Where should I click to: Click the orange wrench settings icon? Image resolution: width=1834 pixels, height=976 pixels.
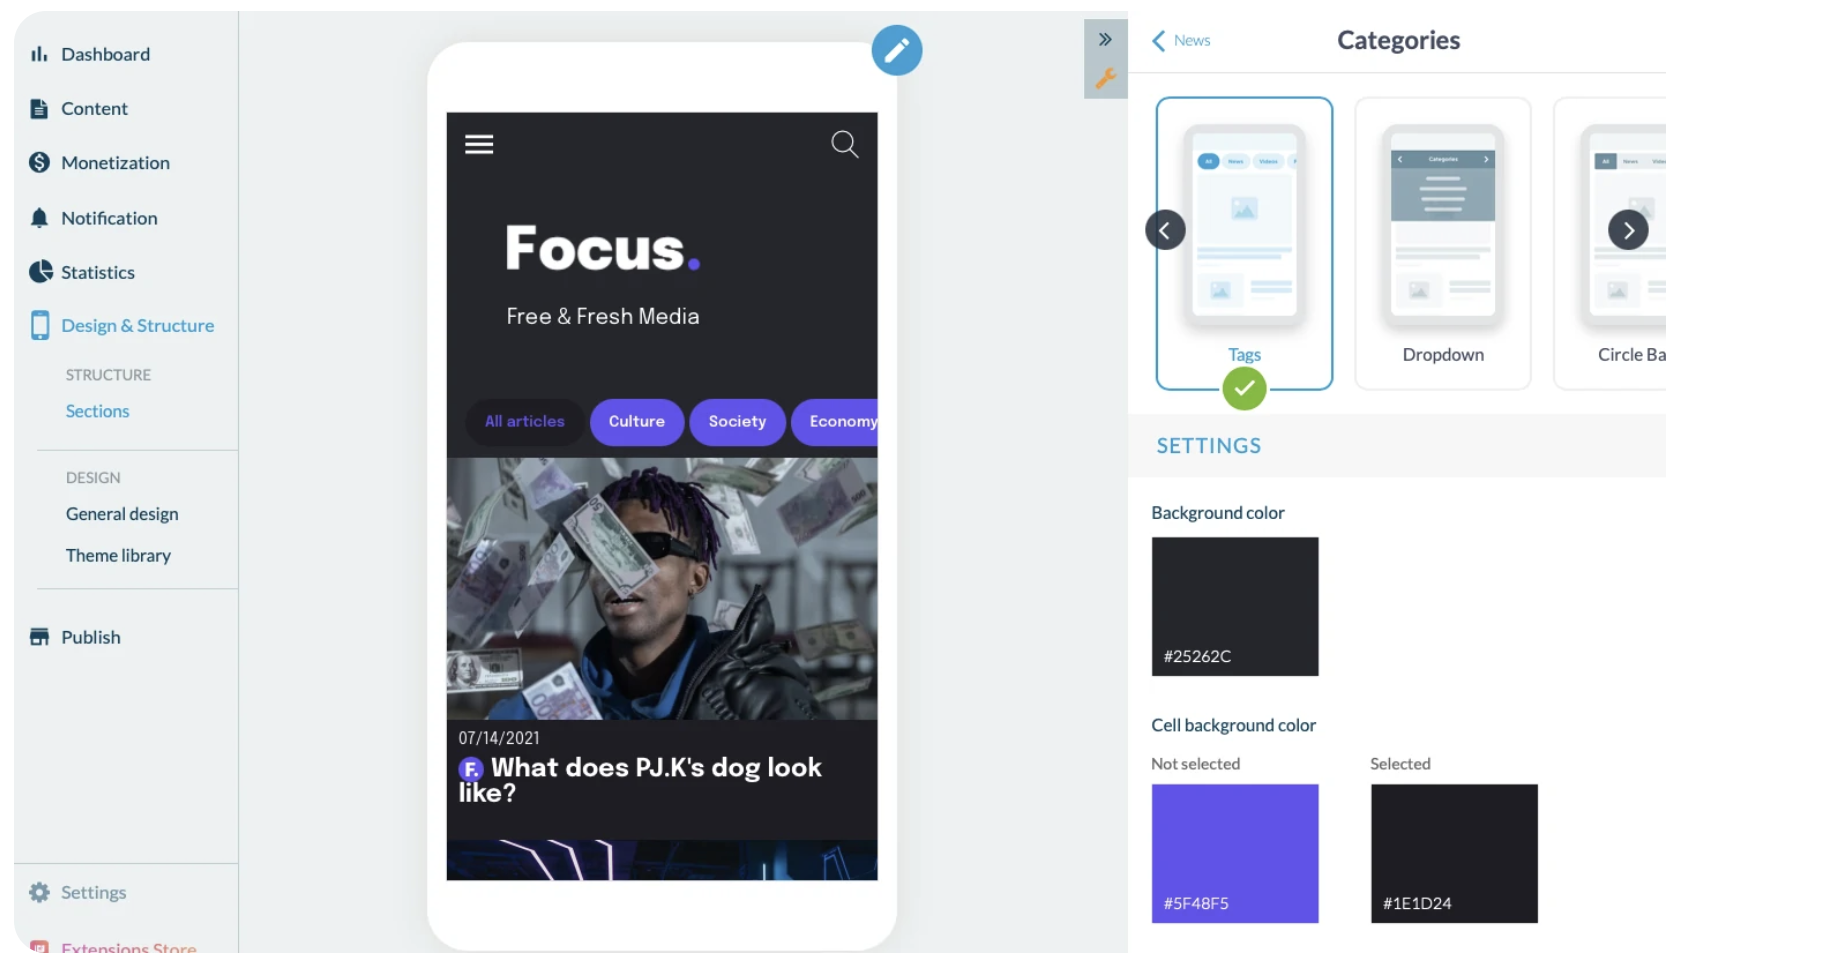pyautogui.click(x=1105, y=78)
